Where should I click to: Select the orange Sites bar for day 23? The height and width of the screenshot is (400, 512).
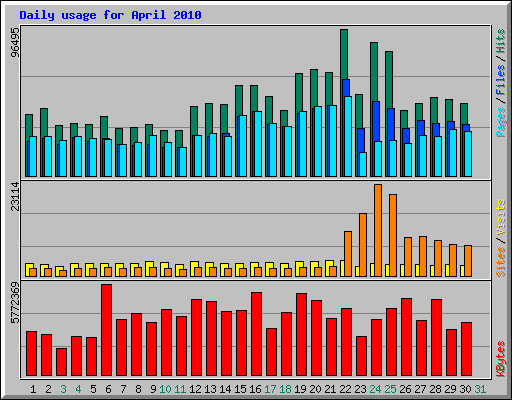363,245
